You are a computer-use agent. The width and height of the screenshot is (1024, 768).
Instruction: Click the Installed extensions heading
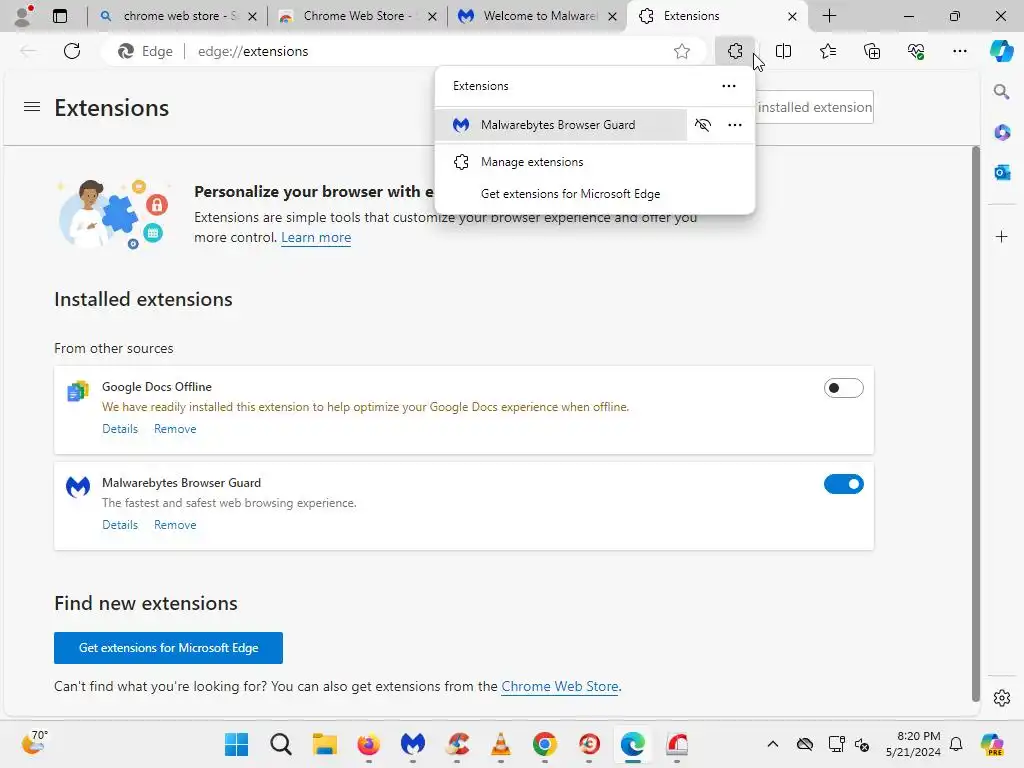pyautogui.click(x=143, y=299)
